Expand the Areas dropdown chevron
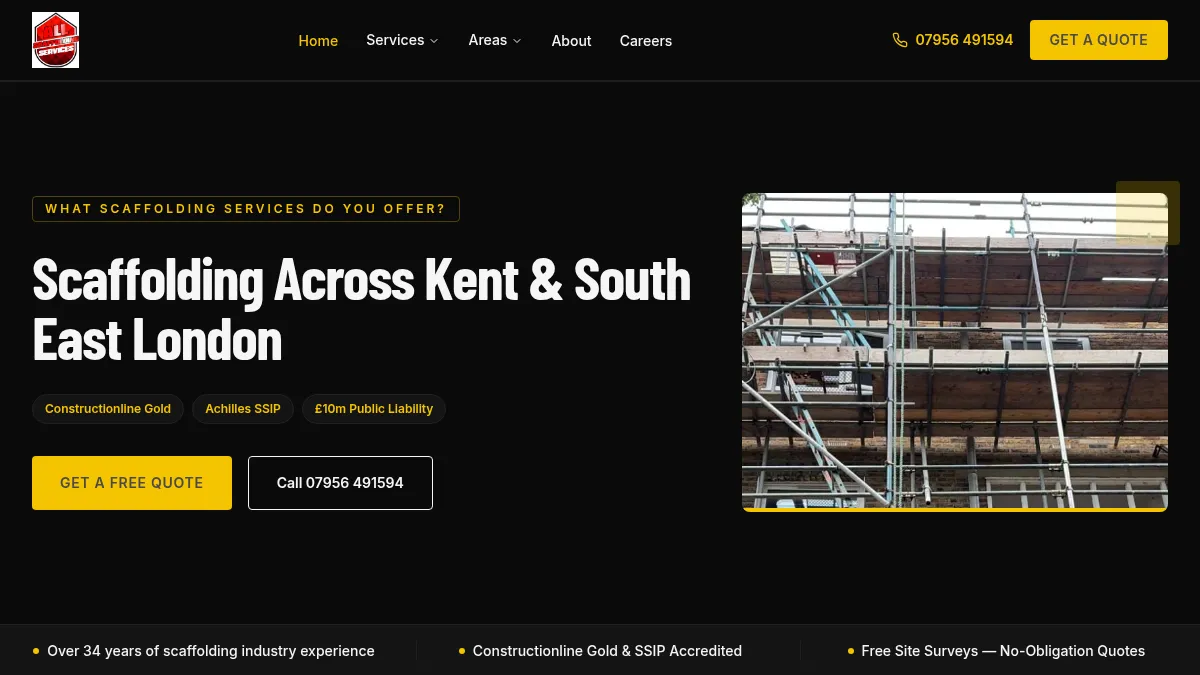Screen dimensions: 1200x675 pyautogui.click(x=517, y=41)
